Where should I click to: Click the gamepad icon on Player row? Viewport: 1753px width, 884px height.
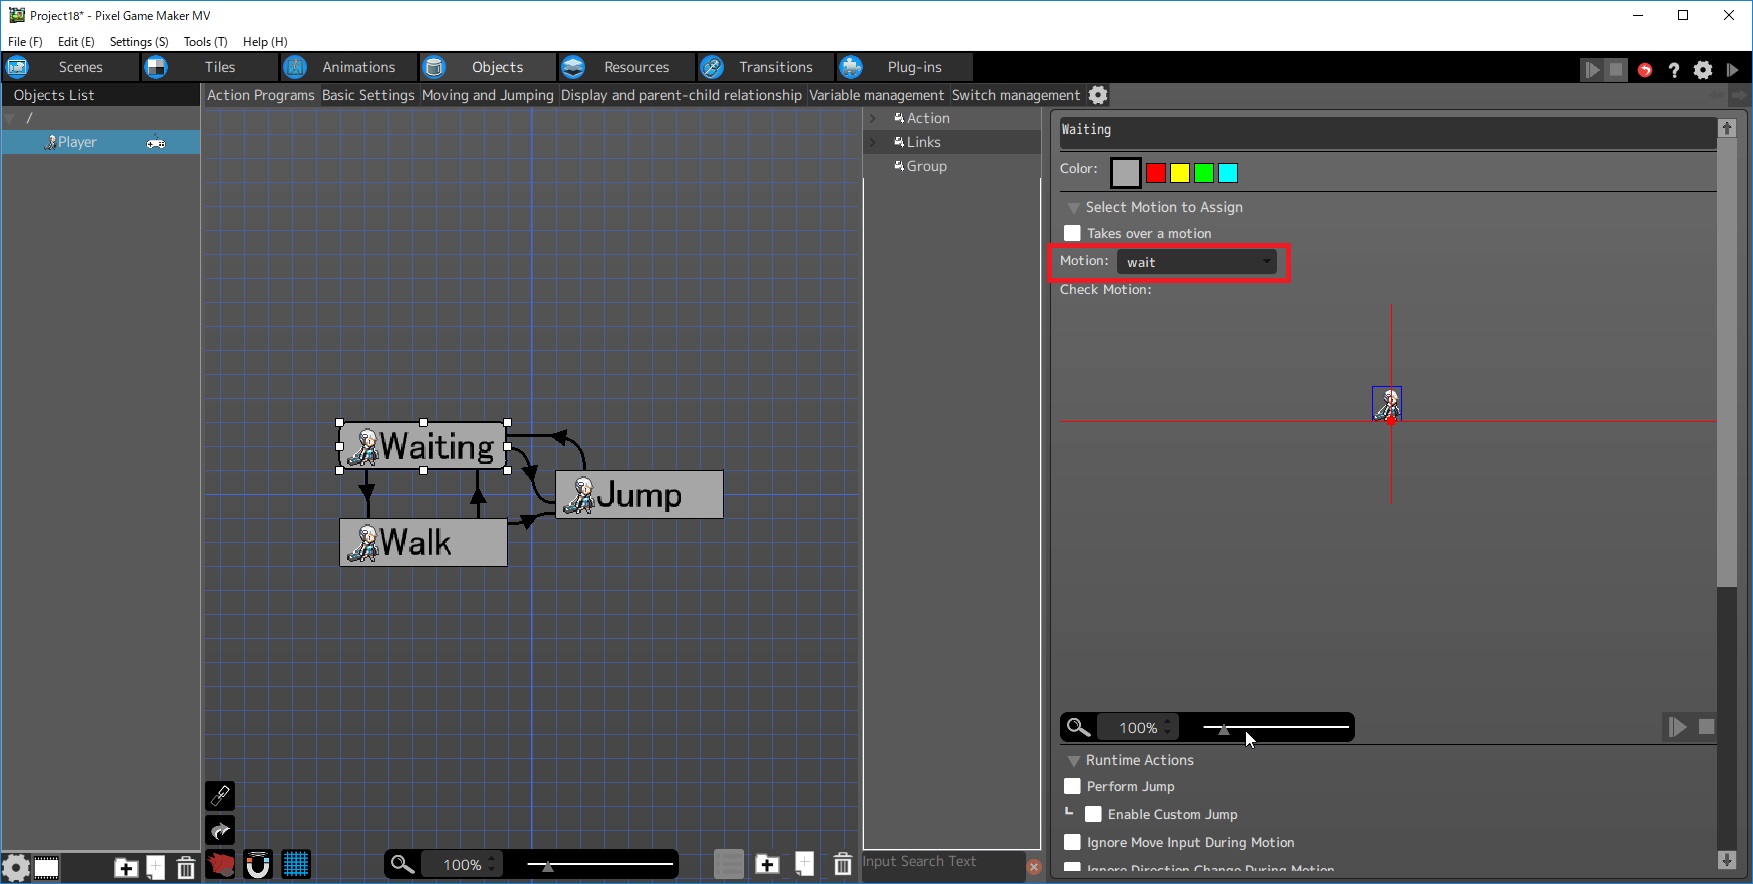[x=156, y=143]
